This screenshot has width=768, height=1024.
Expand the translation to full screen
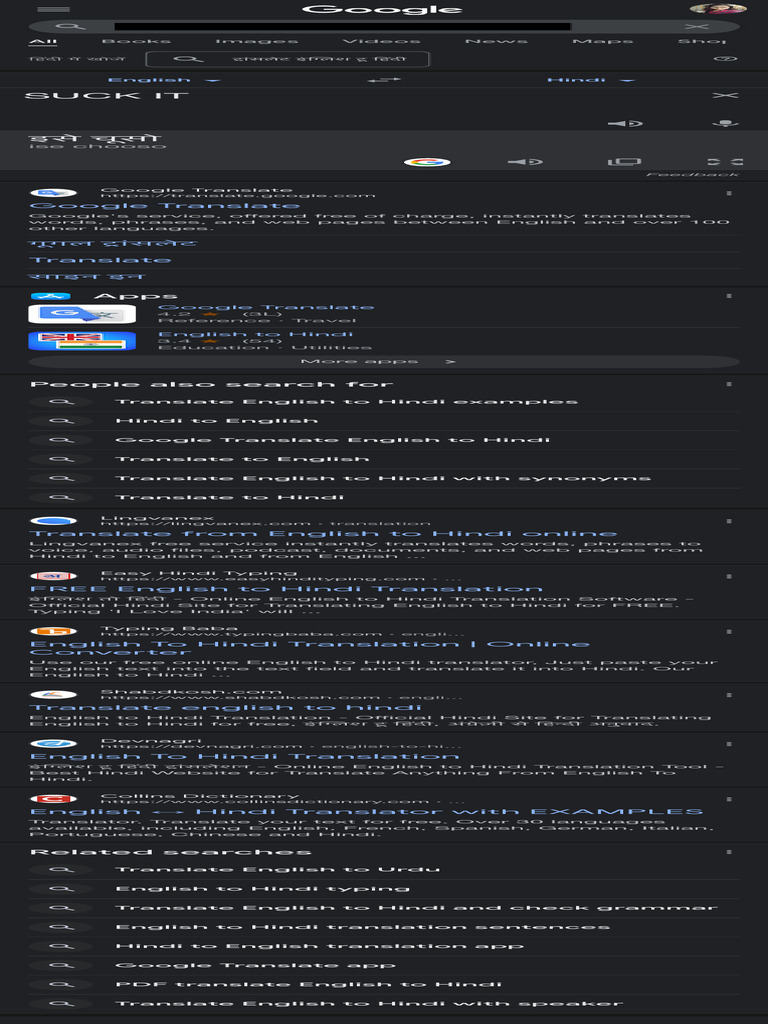[x=725, y=161]
